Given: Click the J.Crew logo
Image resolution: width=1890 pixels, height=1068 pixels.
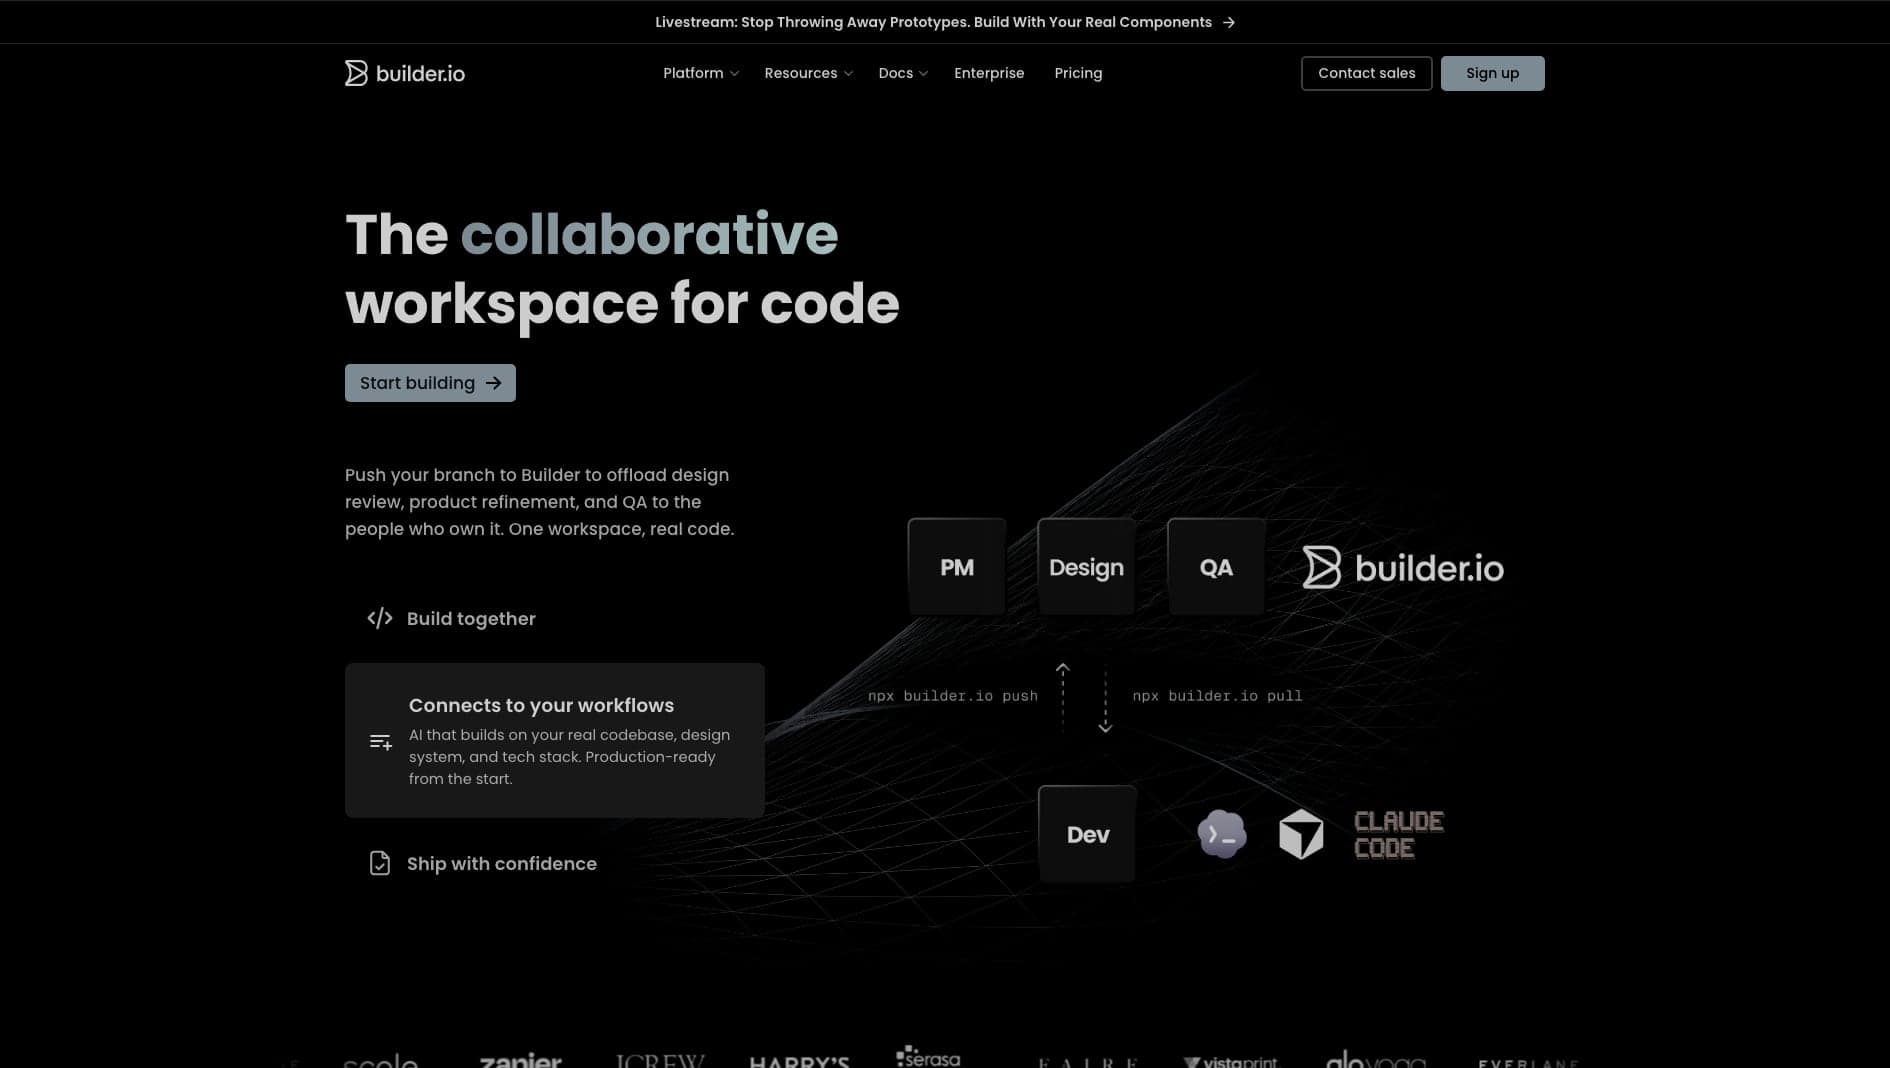Looking at the screenshot, I should 660,1060.
